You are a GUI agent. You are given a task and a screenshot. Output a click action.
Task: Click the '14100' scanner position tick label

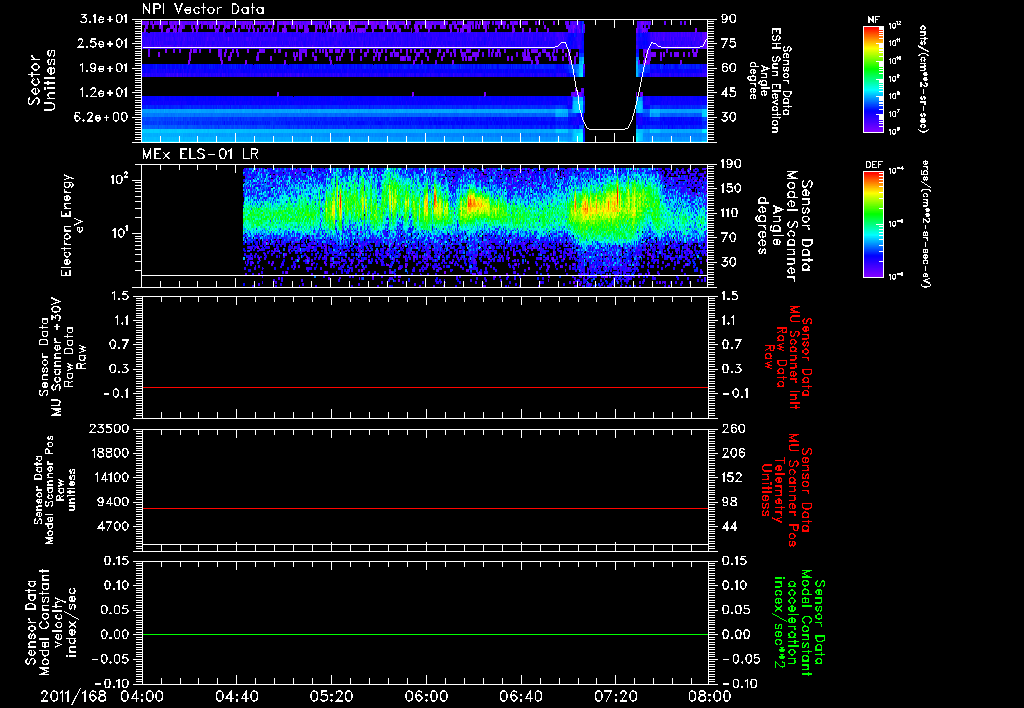coord(110,477)
